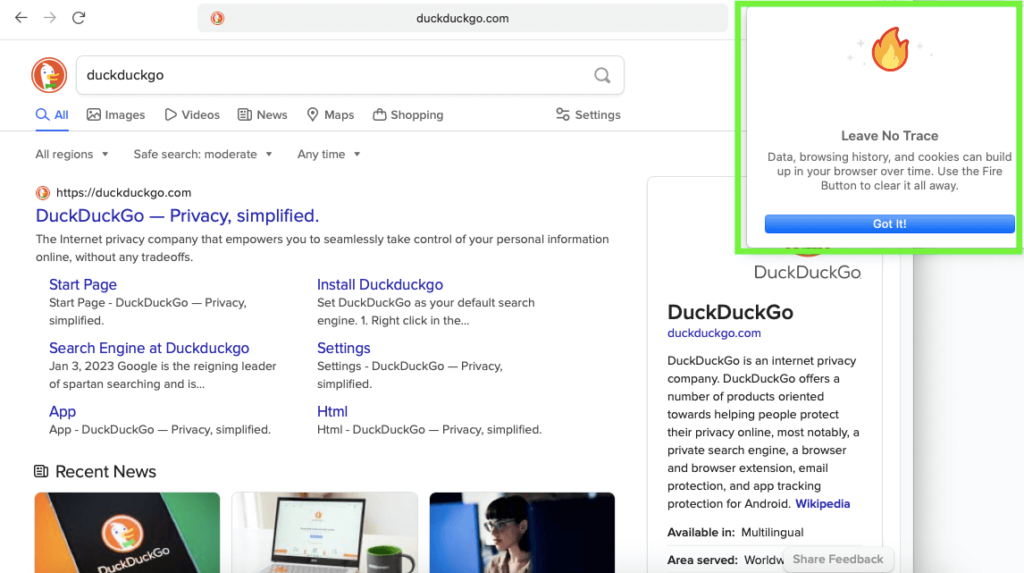Reload the page with refresh icon
The height and width of the screenshot is (573, 1024).
[78, 18]
